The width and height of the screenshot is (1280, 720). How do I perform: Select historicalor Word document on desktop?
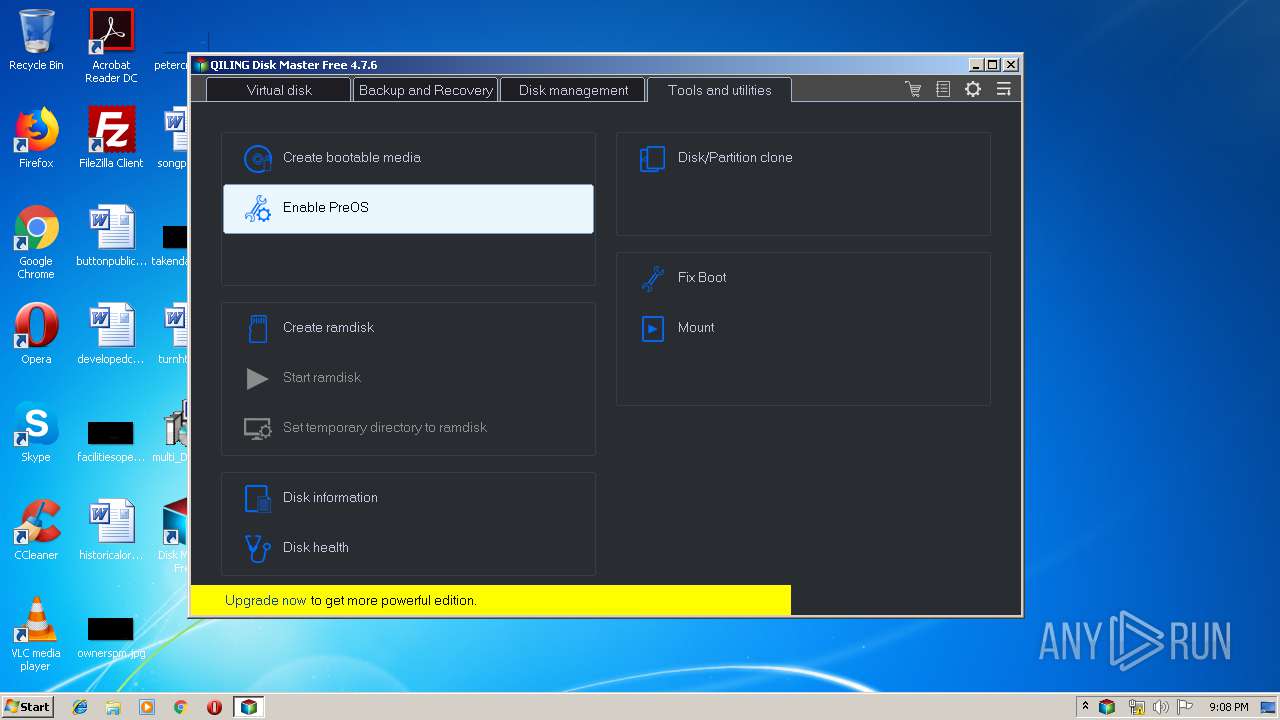pyautogui.click(x=111, y=530)
